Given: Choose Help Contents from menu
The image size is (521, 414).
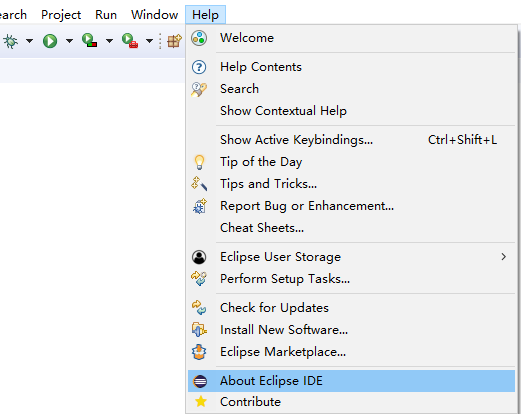Looking at the screenshot, I should pyautogui.click(x=351, y=67).
